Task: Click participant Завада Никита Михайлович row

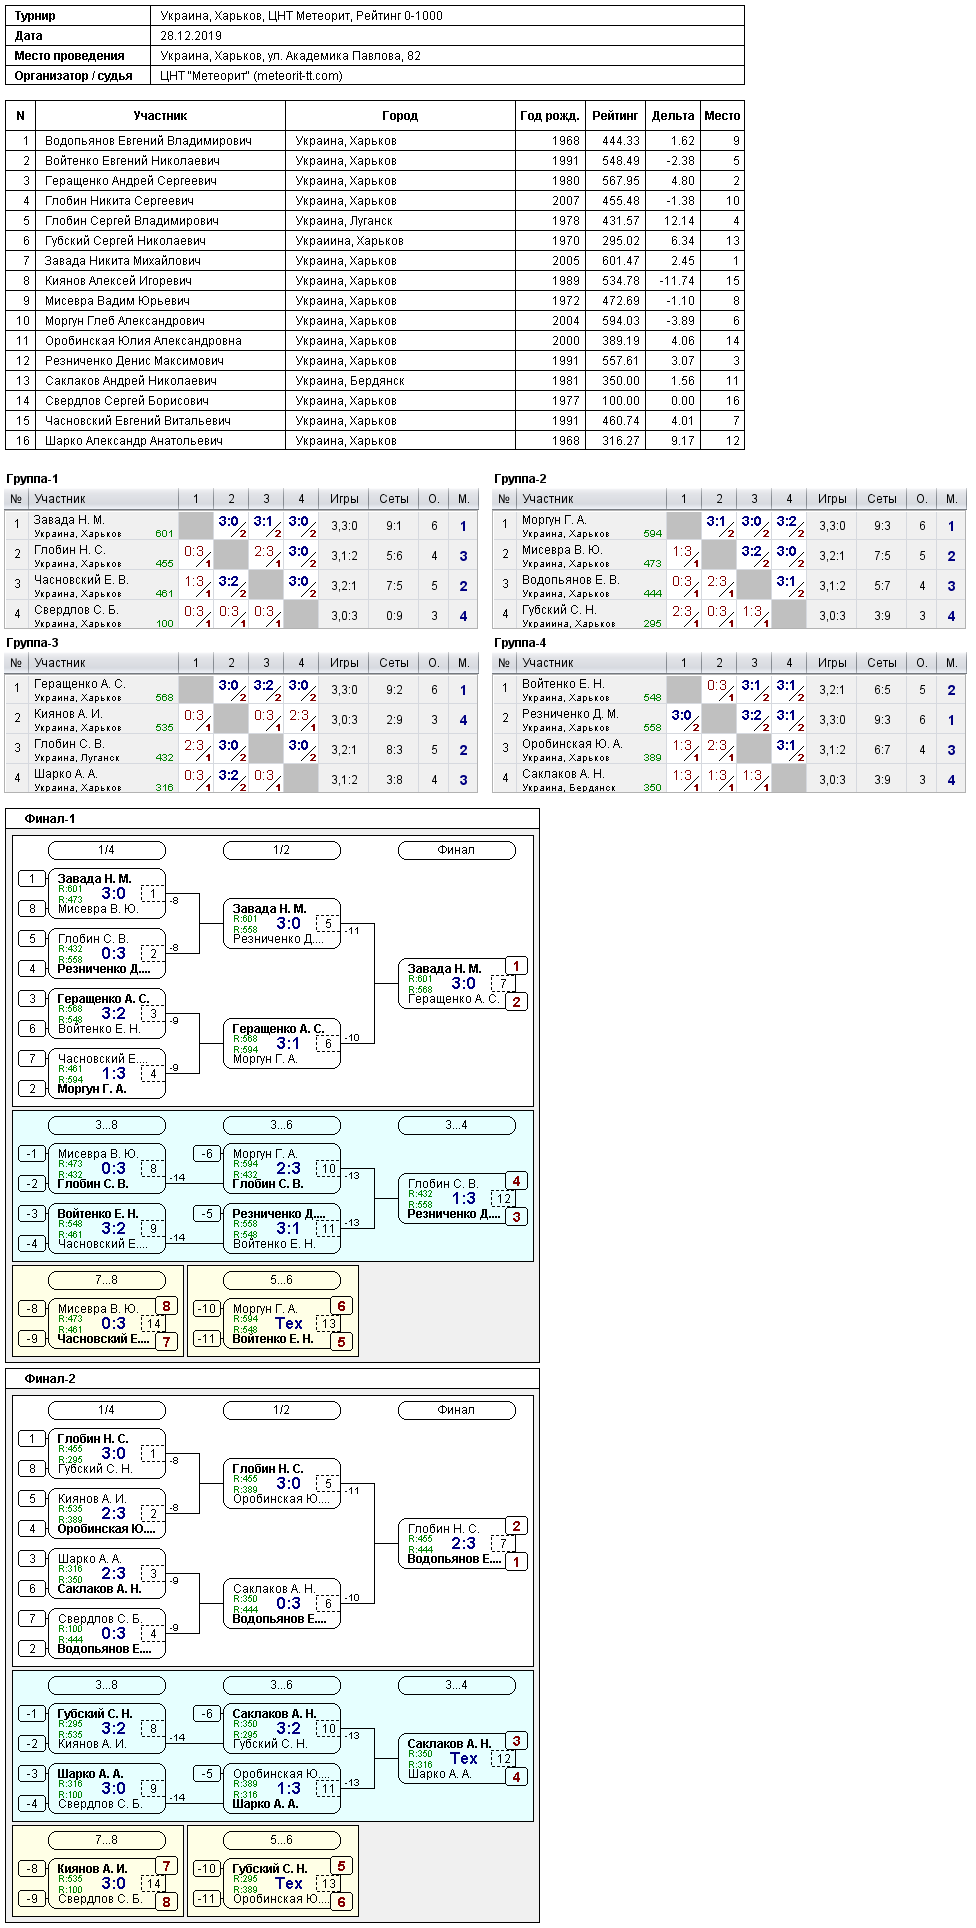Action: click(374, 260)
